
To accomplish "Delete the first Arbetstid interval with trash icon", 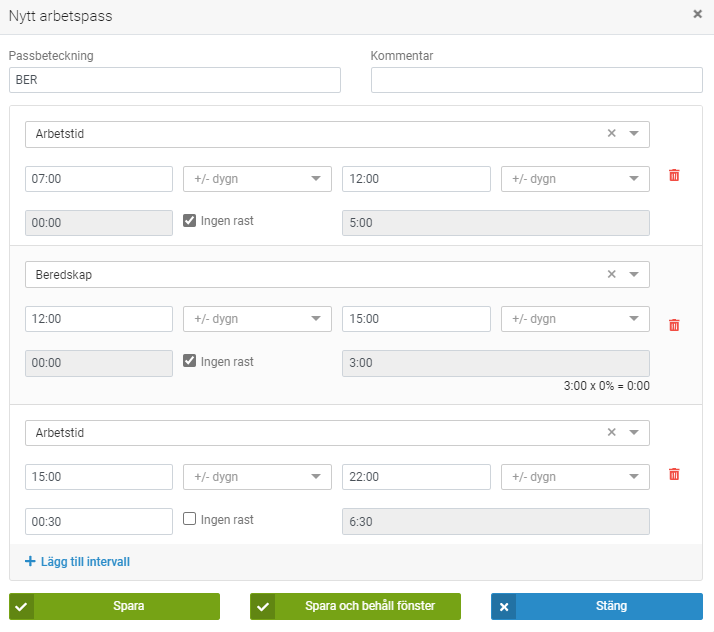I will click(x=674, y=176).
